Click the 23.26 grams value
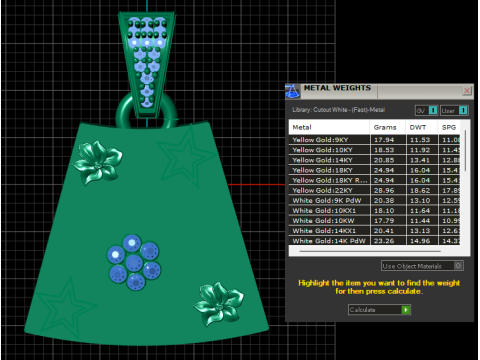The width and height of the screenshot is (480, 360). click(384, 241)
